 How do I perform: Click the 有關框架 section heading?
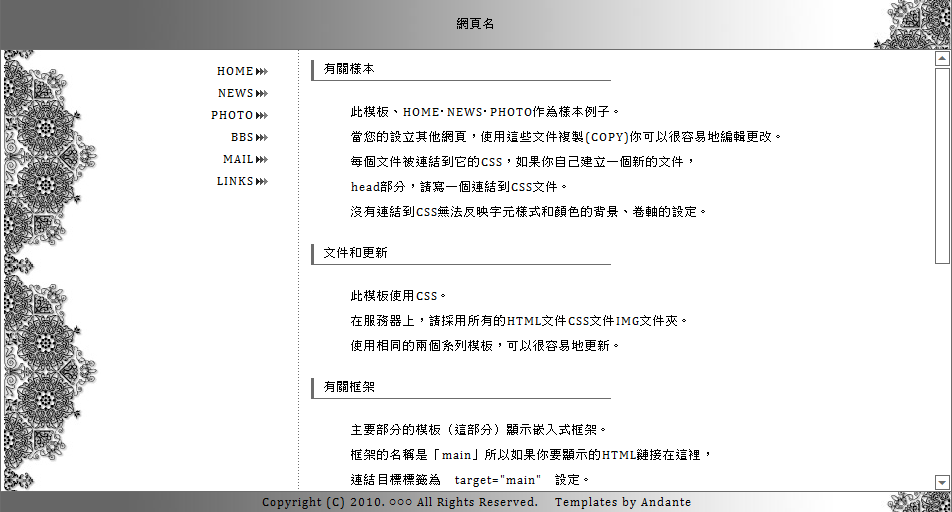click(349, 387)
